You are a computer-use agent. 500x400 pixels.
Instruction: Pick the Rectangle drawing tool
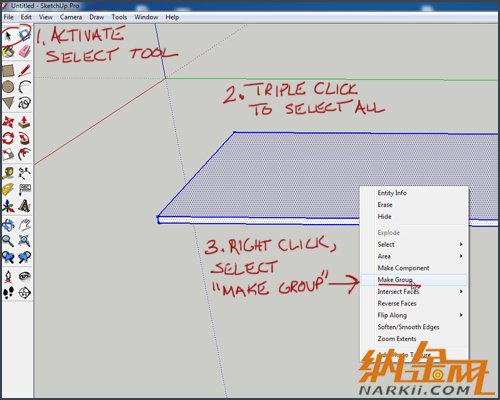pyautogui.click(x=8, y=71)
